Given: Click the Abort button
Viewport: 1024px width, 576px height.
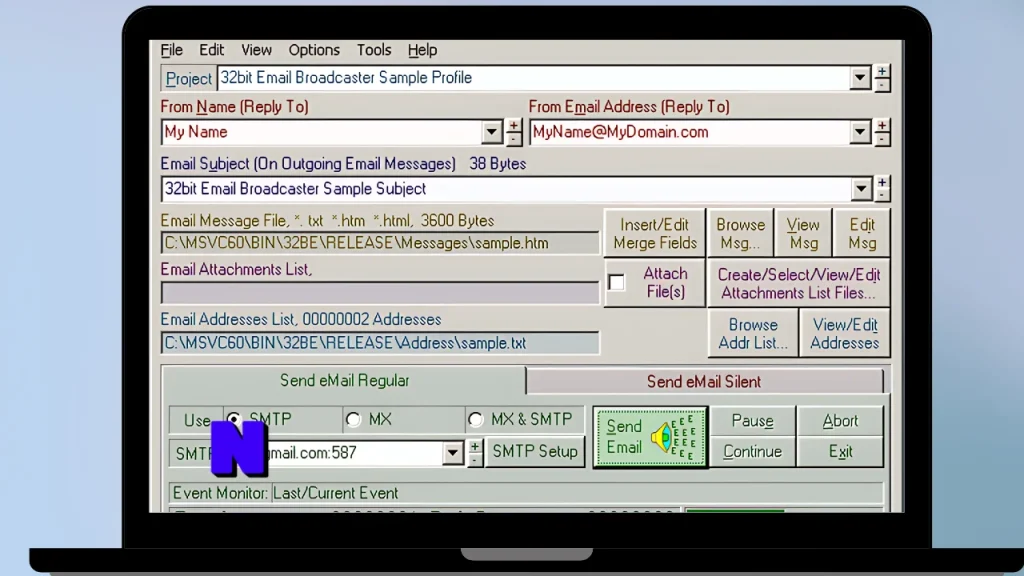Looking at the screenshot, I should [840, 421].
